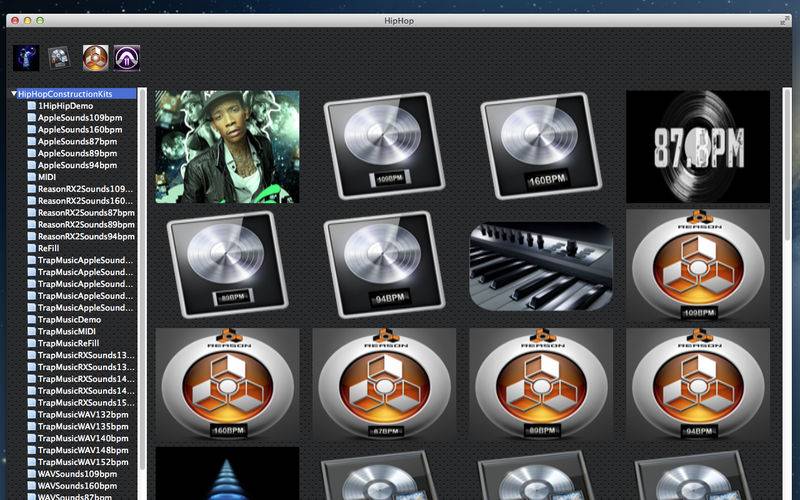Open the Logic 94BPM kit icon
The width and height of the screenshot is (800, 500).
tap(384, 264)
